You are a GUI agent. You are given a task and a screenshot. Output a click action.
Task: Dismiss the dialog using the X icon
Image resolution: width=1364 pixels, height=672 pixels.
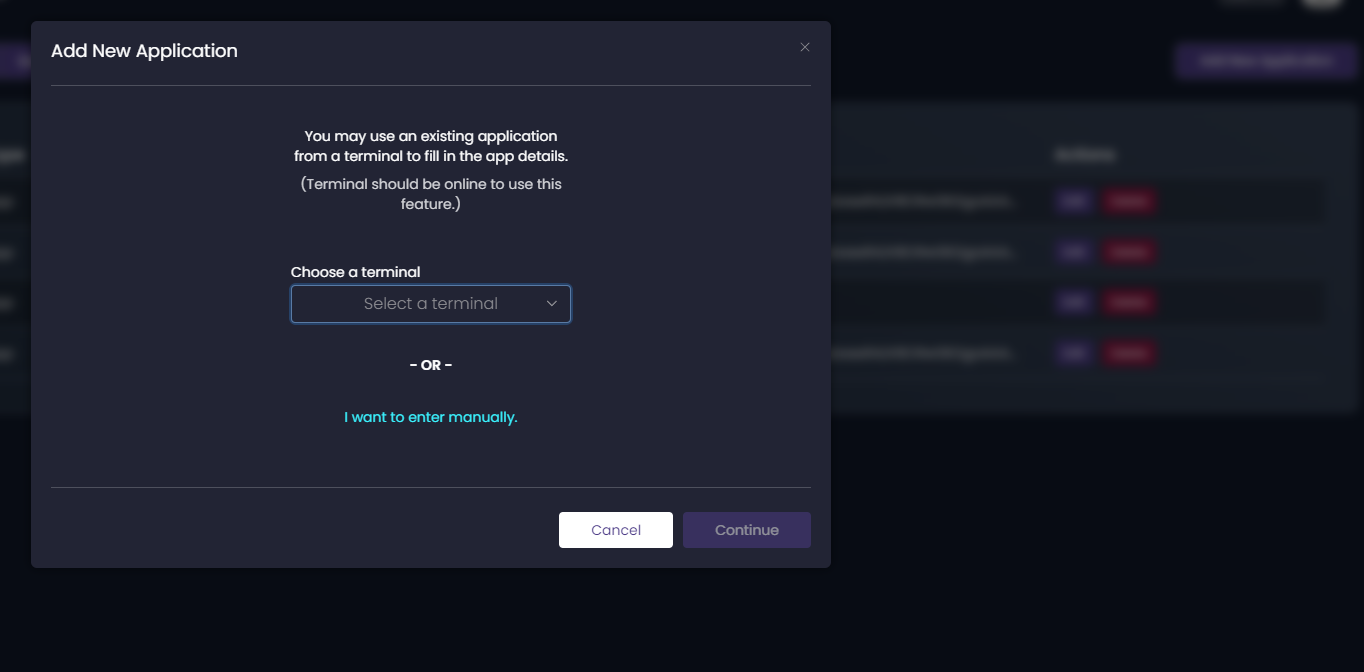(x=805, y=47)
